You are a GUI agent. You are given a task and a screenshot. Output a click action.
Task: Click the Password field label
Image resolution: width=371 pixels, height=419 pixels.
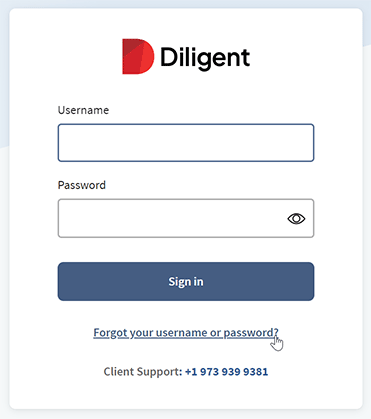click(x=82, y=185)
